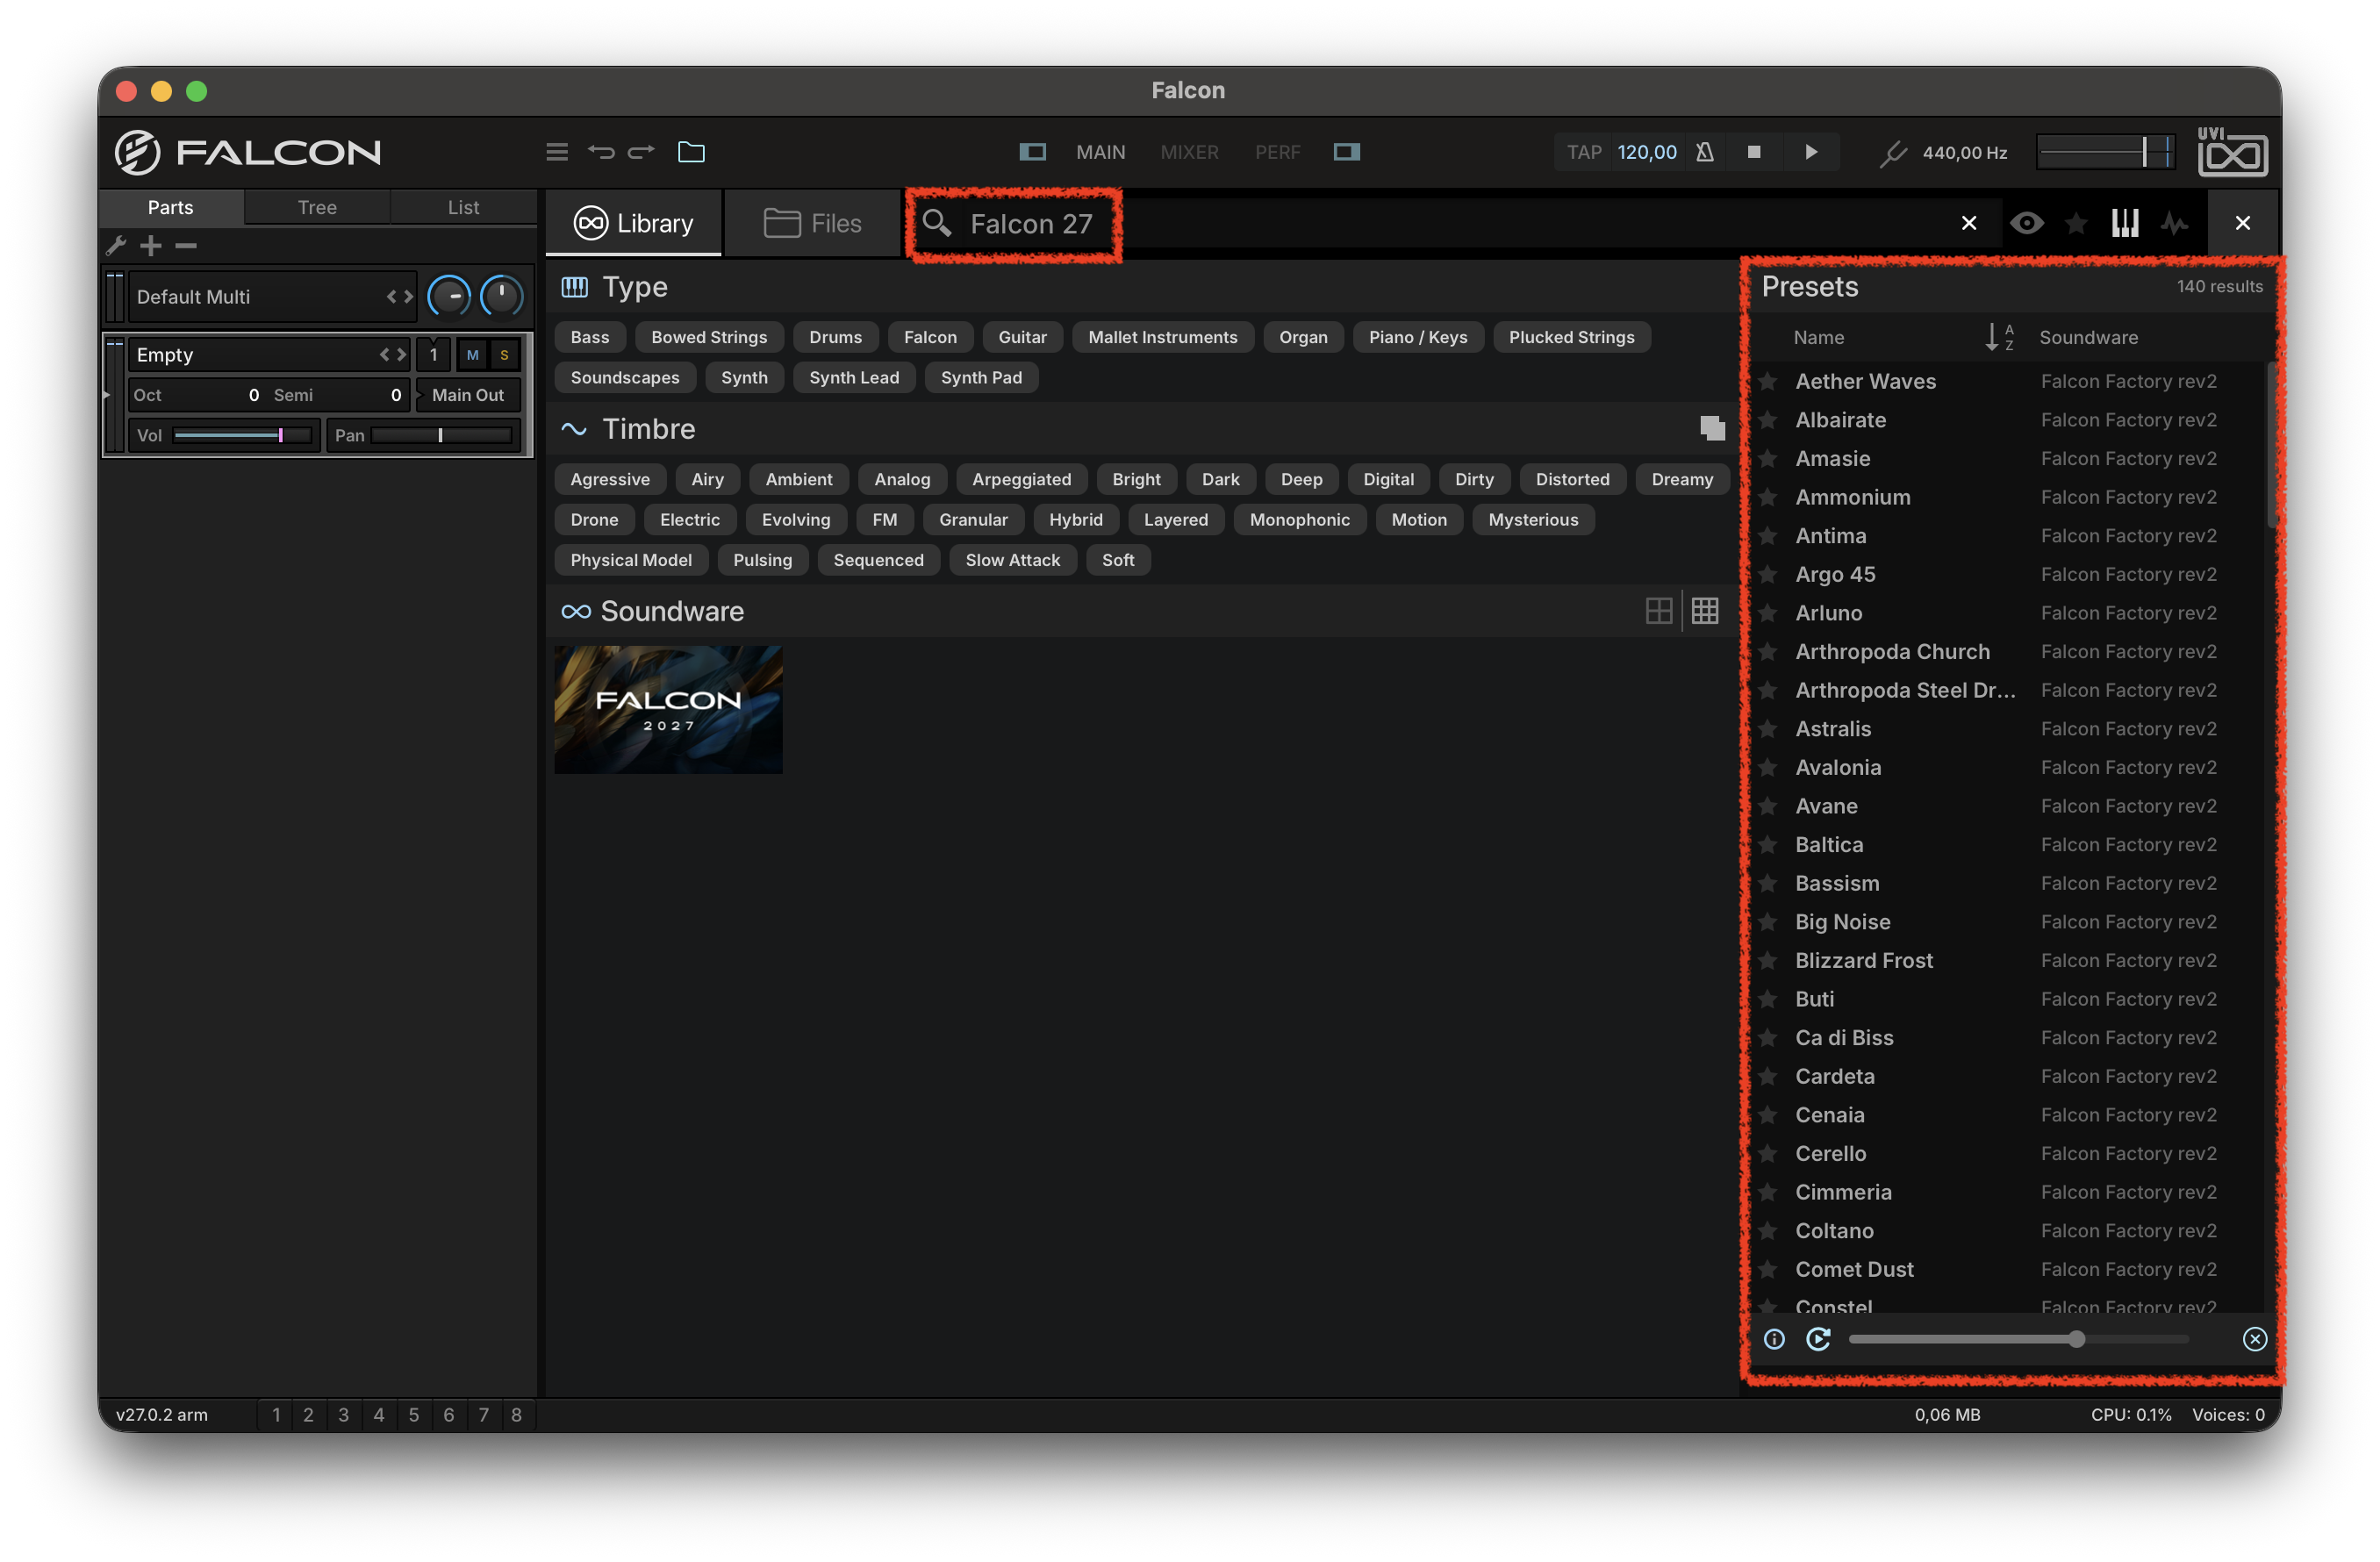Adjust the part Vol slider
This screenshot has height=1562, width=2380.
[x=241, y=435]
